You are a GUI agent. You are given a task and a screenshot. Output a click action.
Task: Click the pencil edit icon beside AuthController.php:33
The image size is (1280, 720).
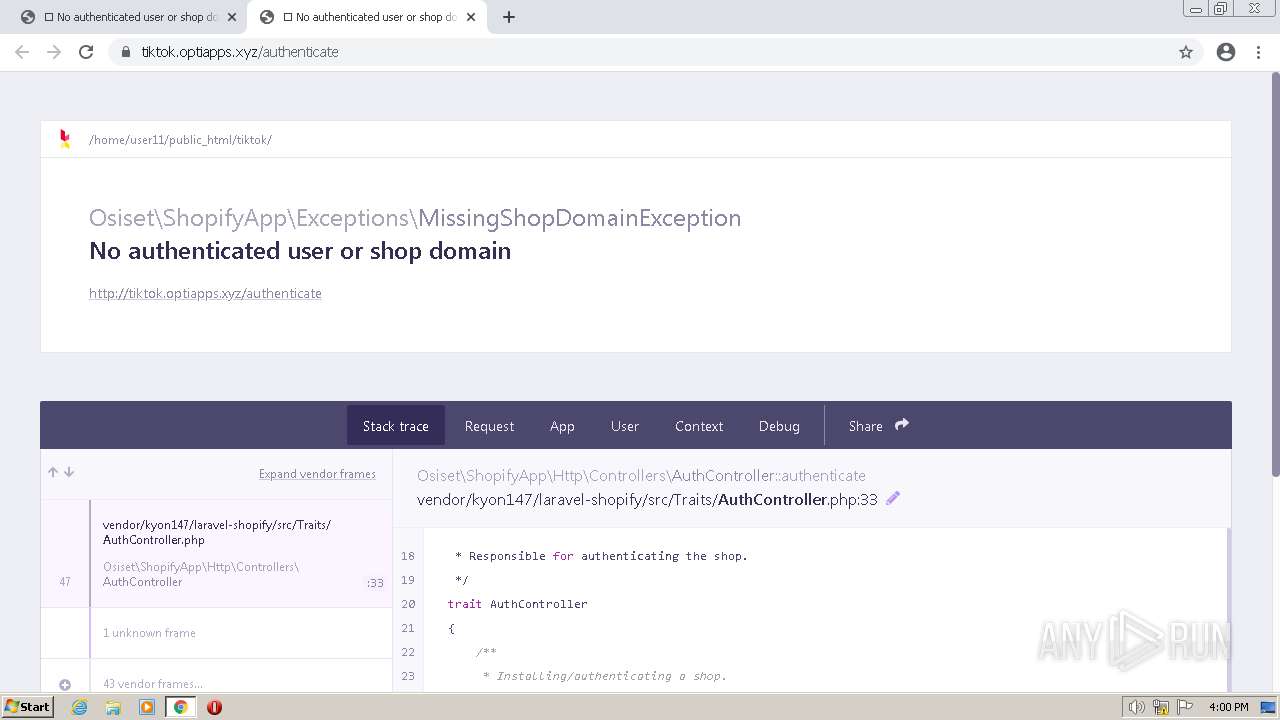pos(893,498)
